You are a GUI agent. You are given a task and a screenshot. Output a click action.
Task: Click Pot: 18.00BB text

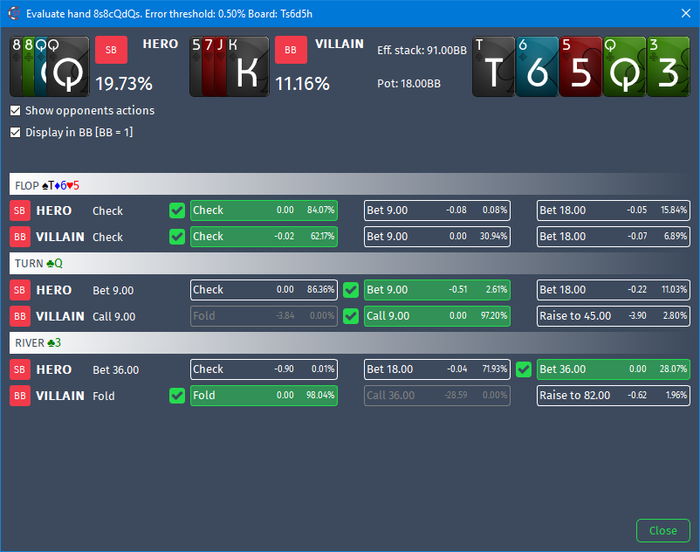coord(409,84)
